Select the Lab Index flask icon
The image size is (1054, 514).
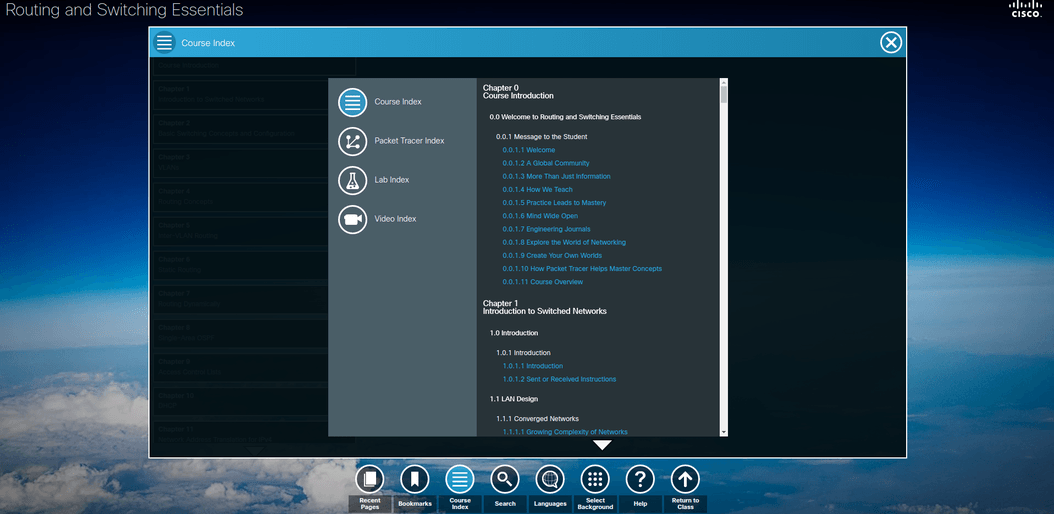[352, 180]
